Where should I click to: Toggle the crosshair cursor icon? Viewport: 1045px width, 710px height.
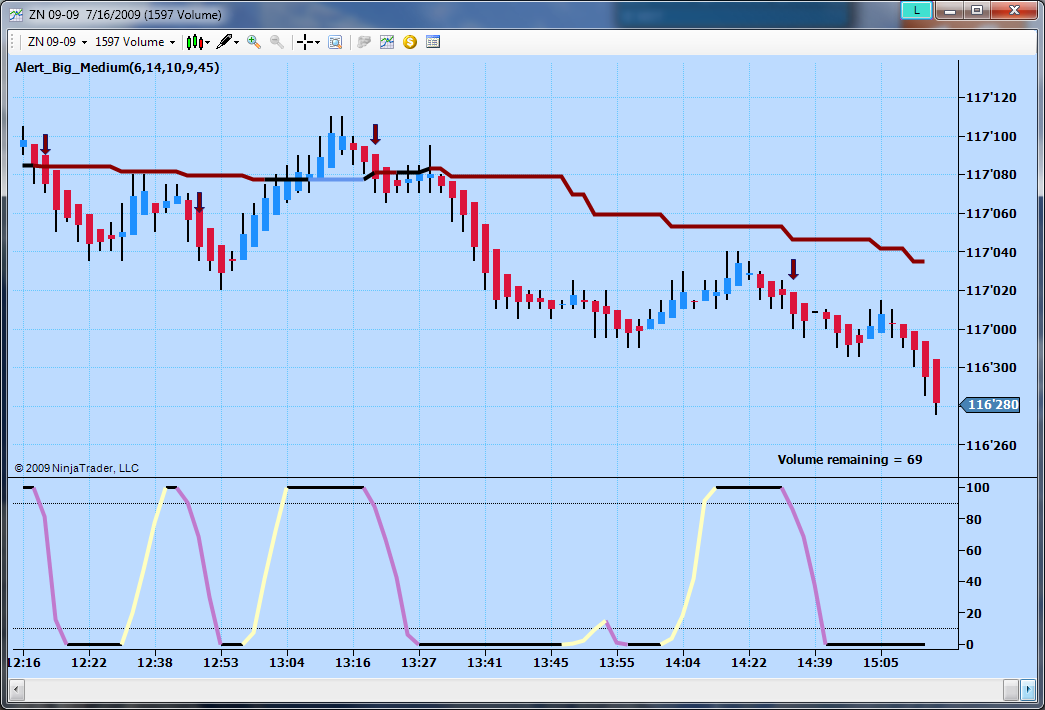click(305, 42)
